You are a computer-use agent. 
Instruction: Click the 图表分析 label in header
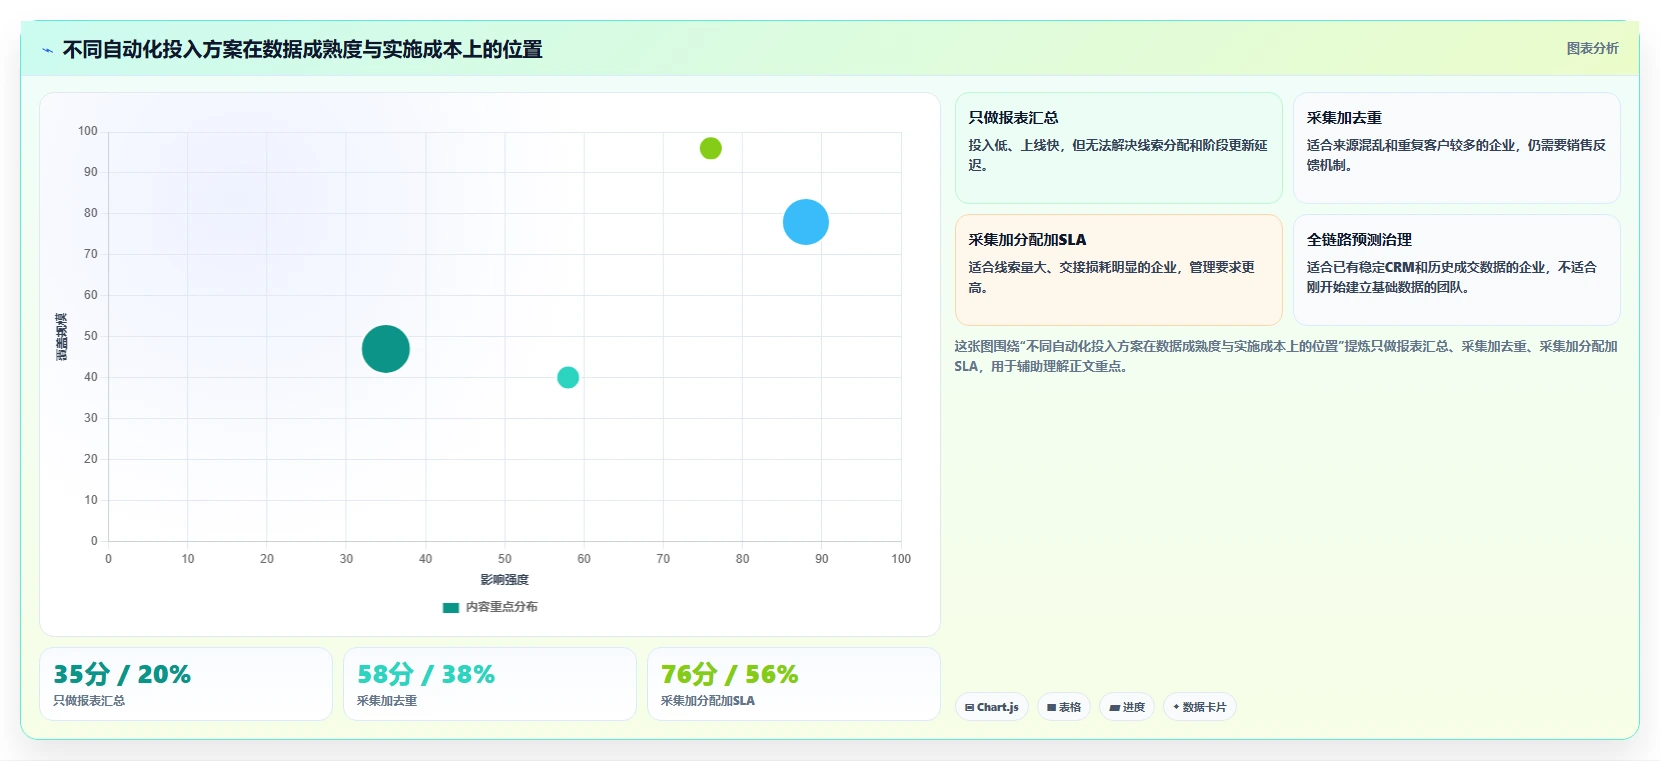click(1592, 48)
